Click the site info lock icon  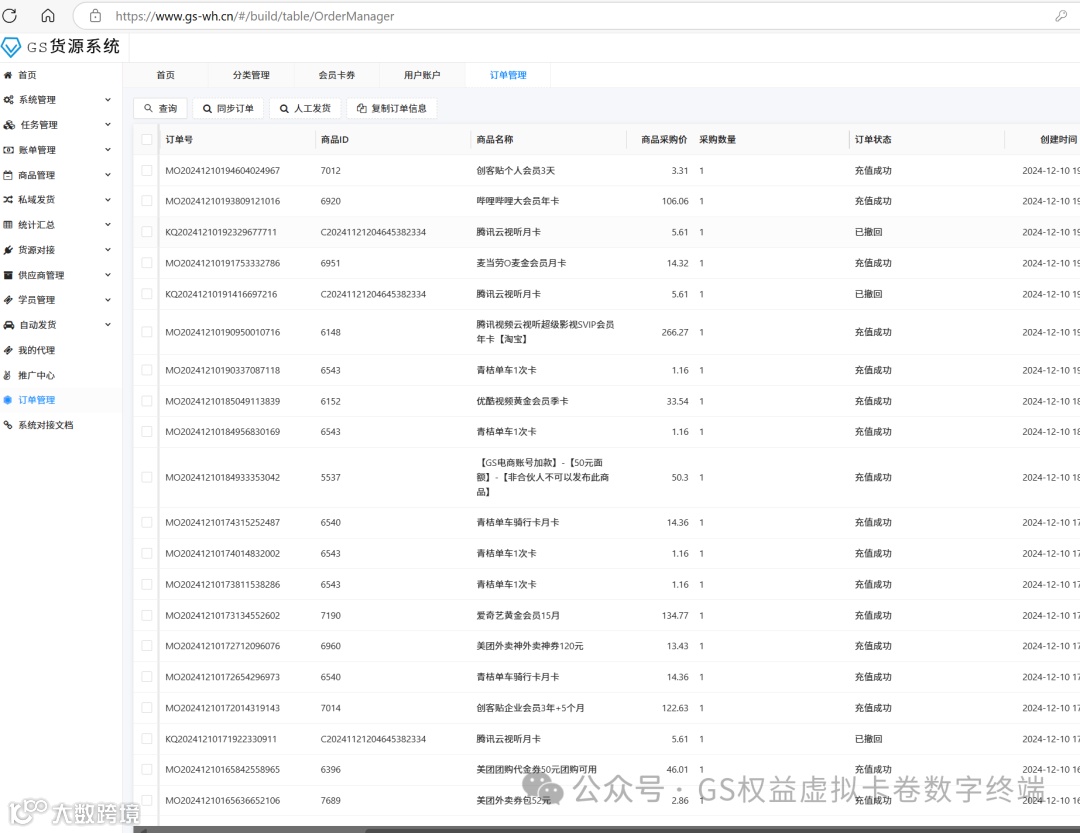[96, 16]
